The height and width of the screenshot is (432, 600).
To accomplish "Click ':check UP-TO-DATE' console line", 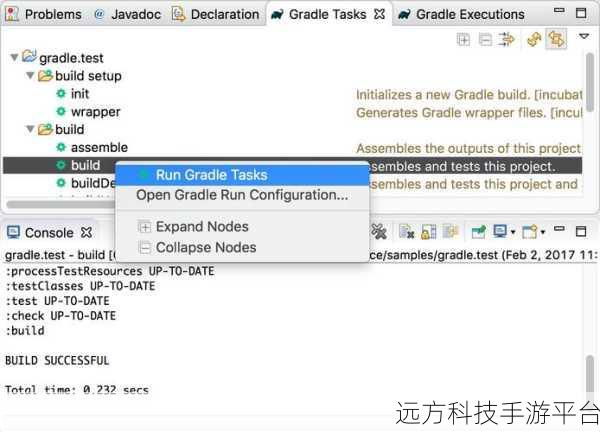I will 60,316.
